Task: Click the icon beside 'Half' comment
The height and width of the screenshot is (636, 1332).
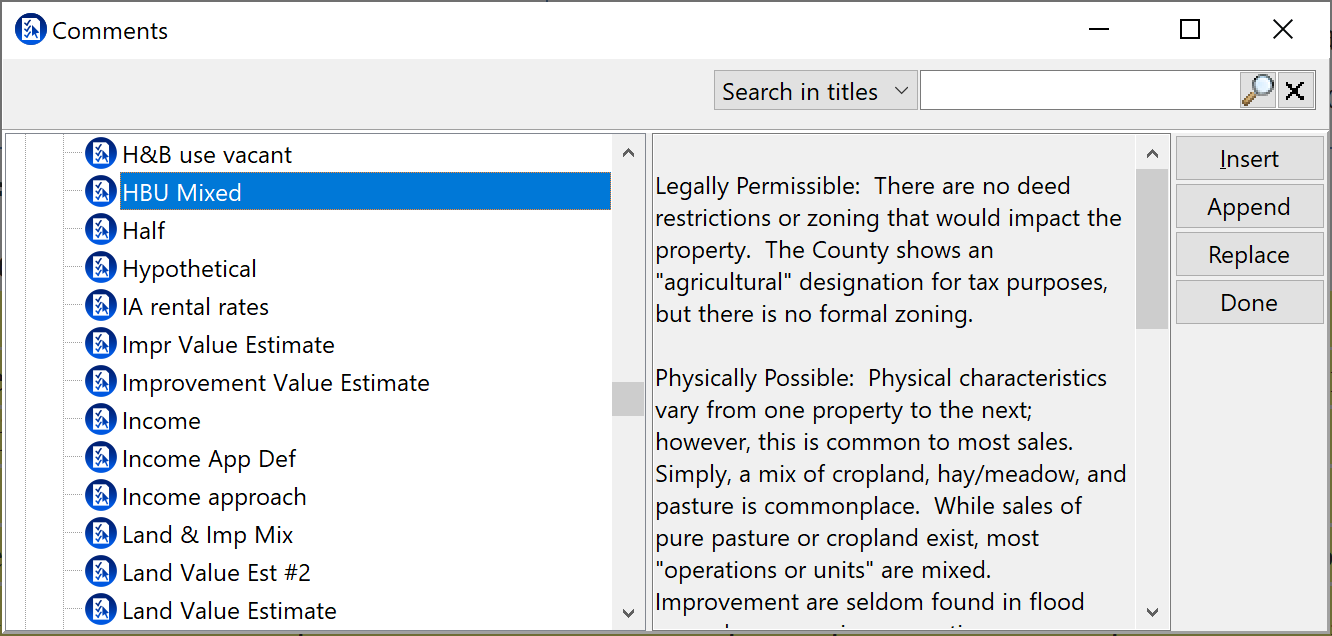Action: click(101, 230)
